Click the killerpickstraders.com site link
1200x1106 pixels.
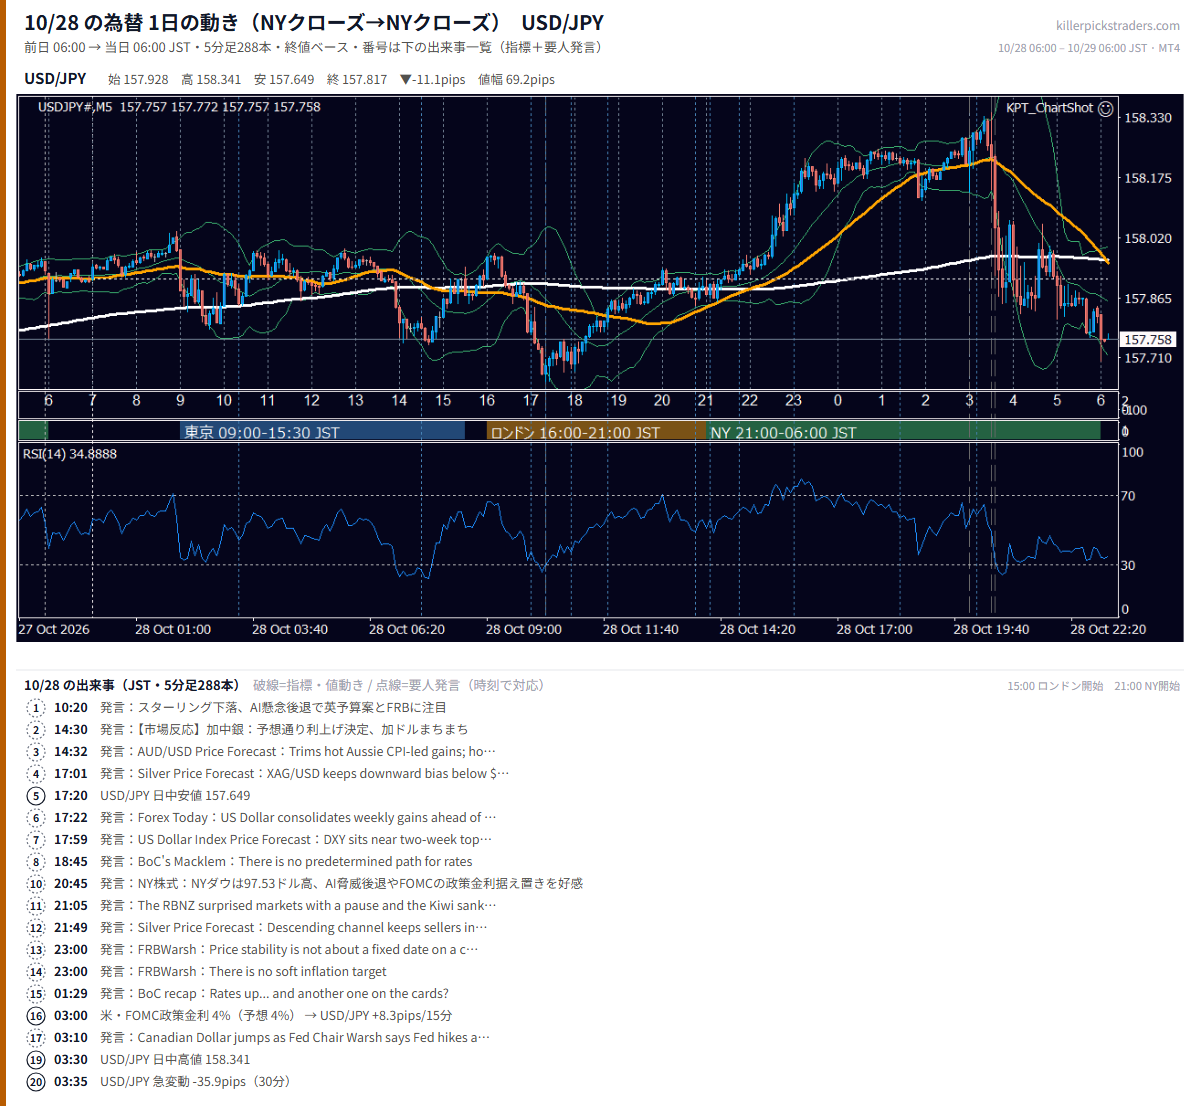[1118, 26]
